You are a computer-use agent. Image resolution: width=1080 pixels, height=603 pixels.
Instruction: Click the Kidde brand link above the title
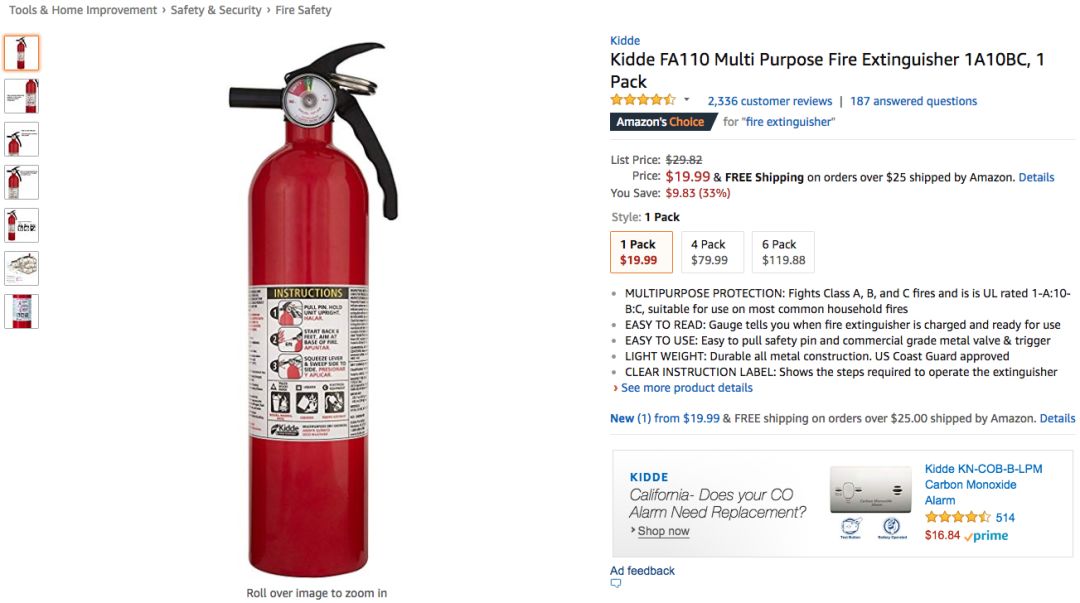click(x=625, y=41)
